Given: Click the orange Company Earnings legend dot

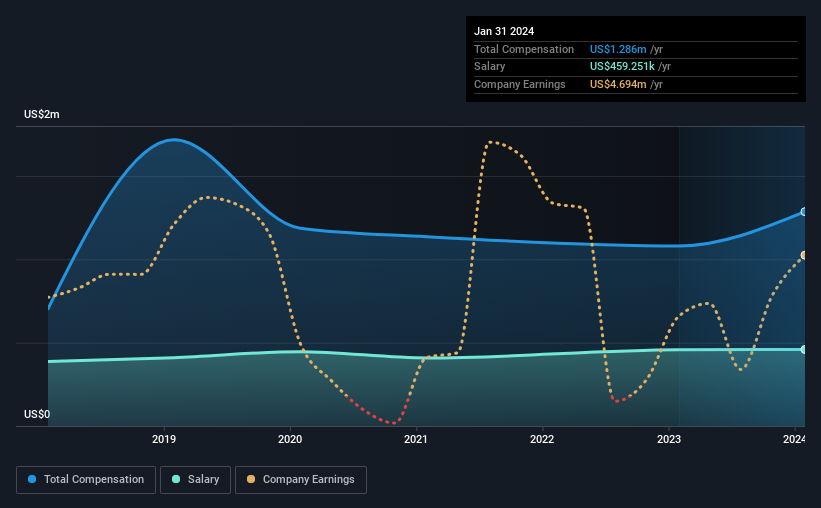Looking at the screenshot, I should [x=251, y=479].
